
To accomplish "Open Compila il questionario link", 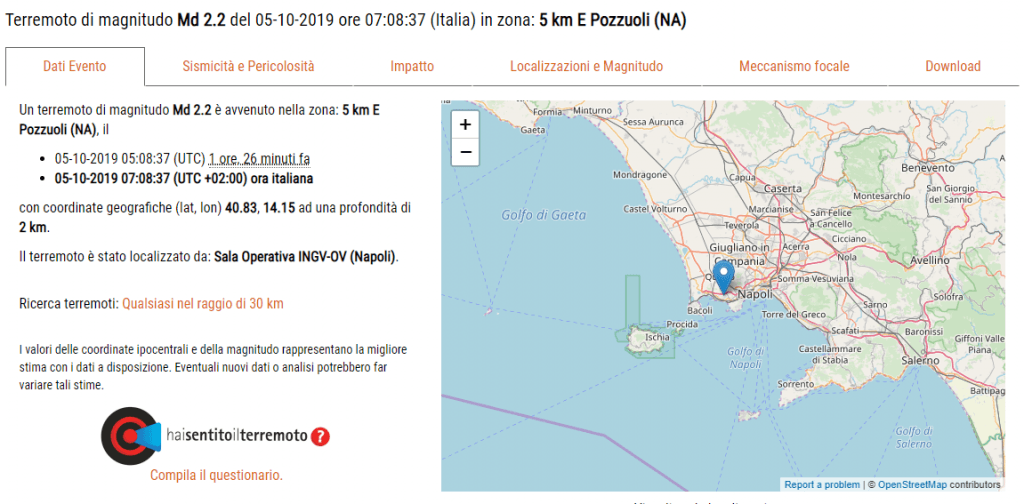I will [216, 475].
